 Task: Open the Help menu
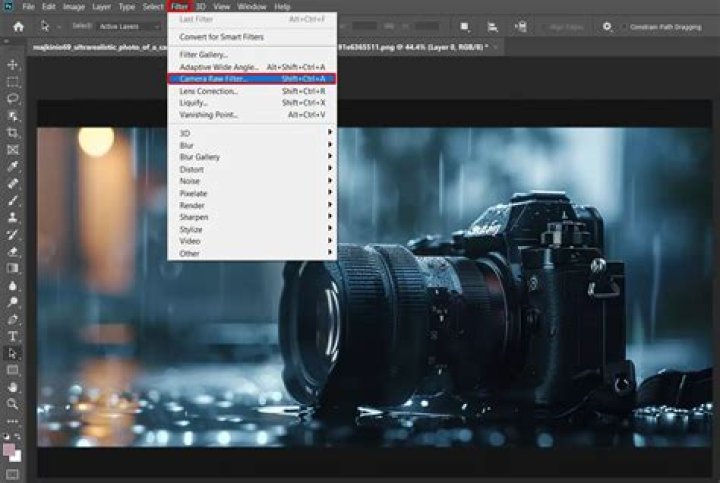click(282, 7)
